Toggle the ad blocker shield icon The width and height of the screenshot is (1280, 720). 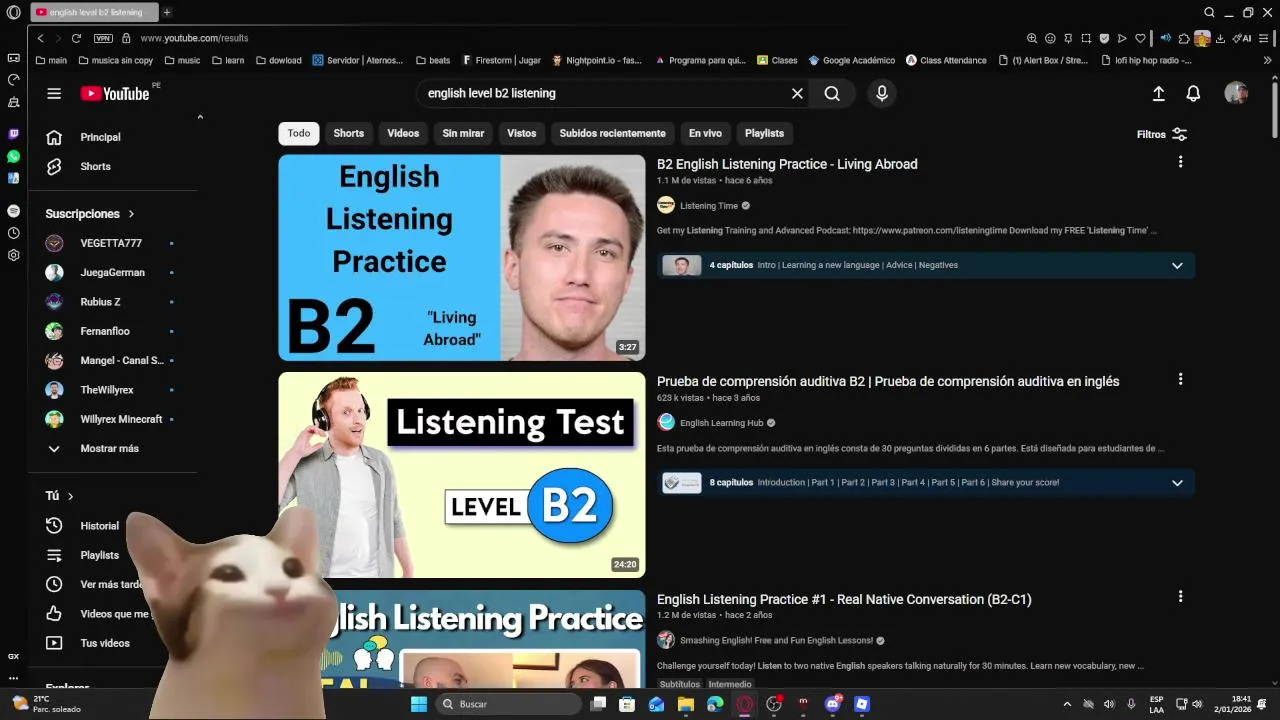tap(1104, 38)
